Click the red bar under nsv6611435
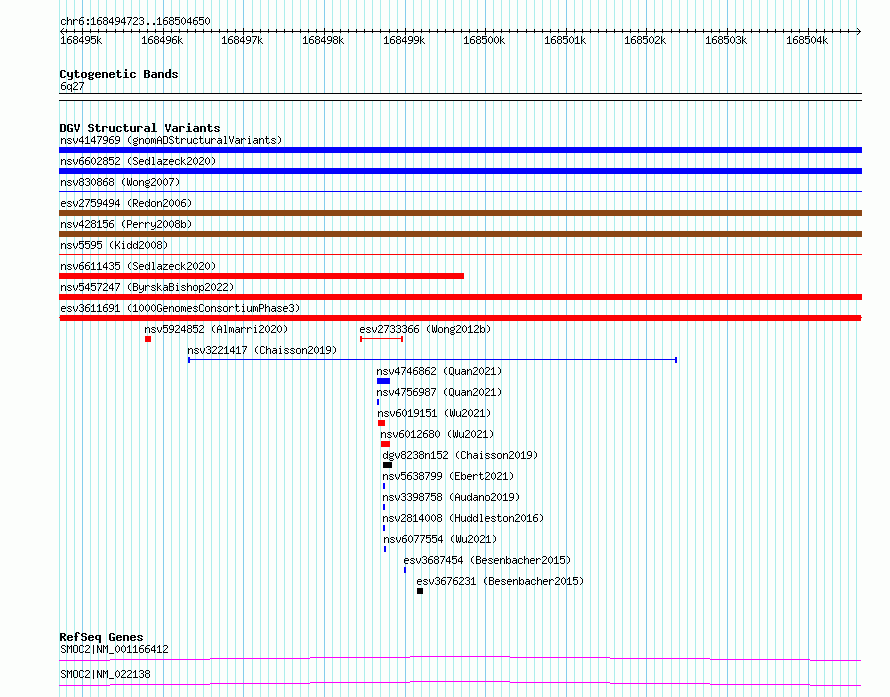 262,276
